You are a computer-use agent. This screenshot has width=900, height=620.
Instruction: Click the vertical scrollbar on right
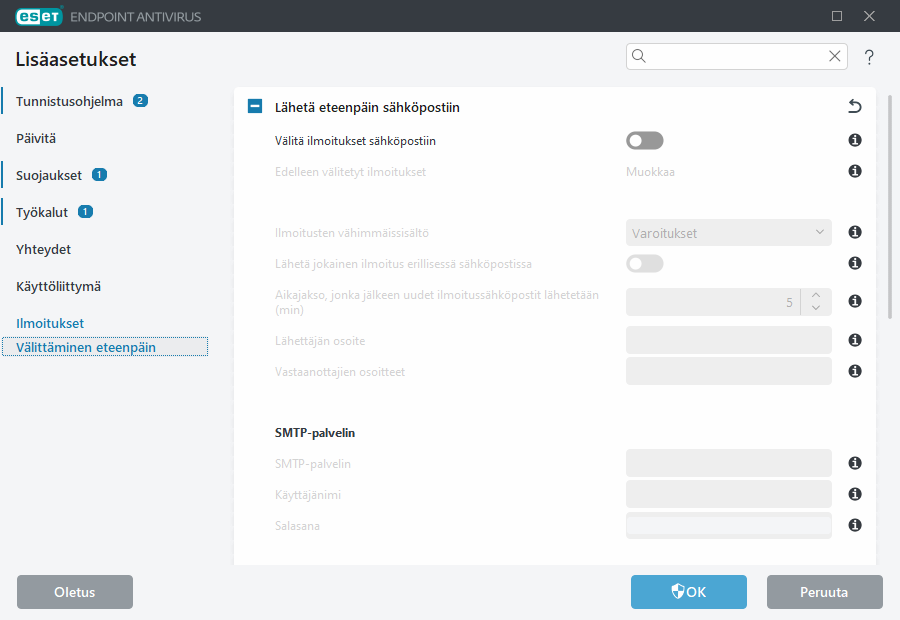(x=890, y=207)
